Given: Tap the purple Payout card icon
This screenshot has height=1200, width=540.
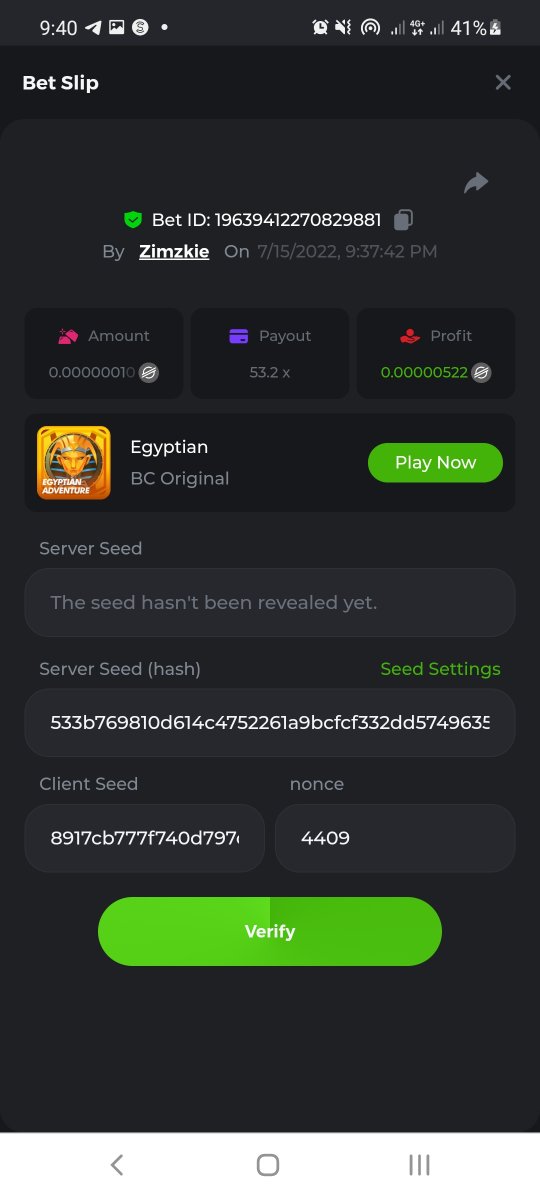Looking at the screenshot, I should coord(238,336).
